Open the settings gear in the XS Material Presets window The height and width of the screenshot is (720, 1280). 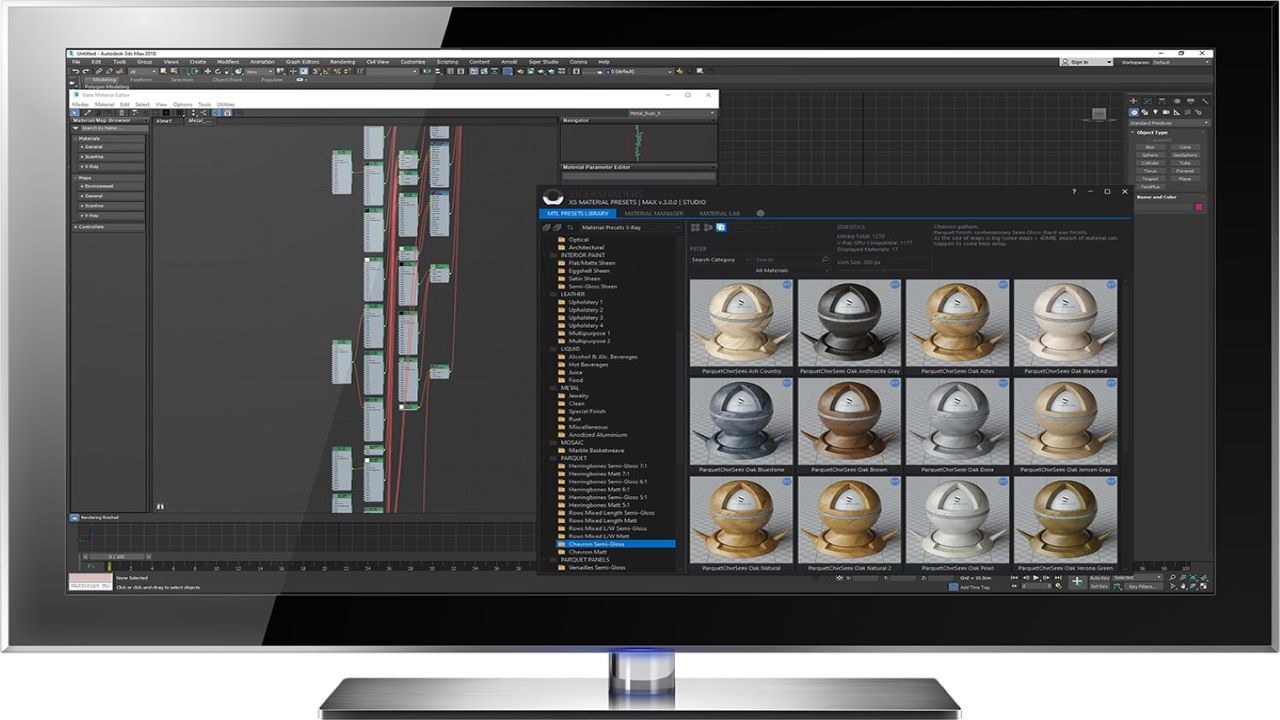pyautogui.click(x=760, y=213)
